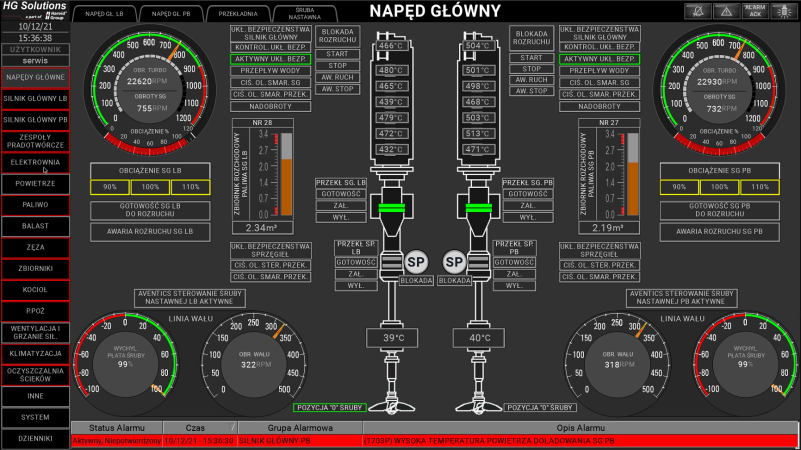Click the 90% indicator under OBCIĄŻENIE SG LB
801x450 pixels.
[x=110, y=187]
